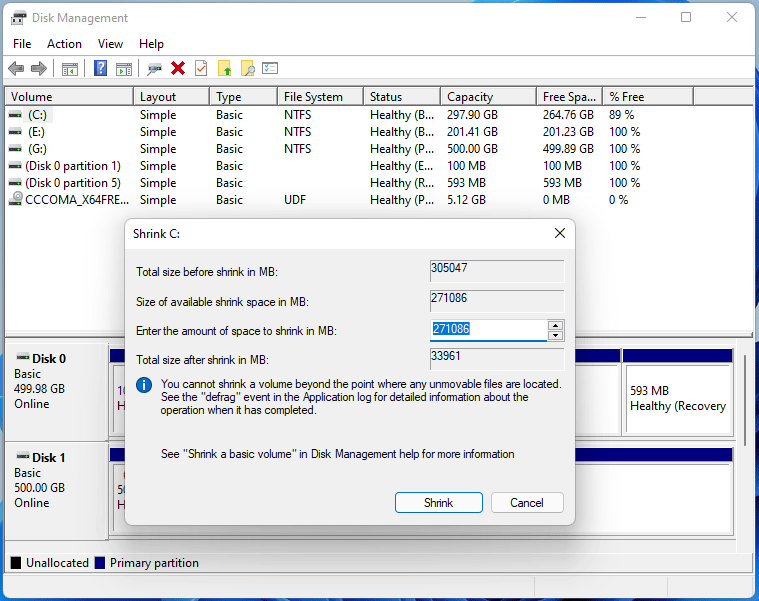Image resolution: width=759 pixels, height=601 pixels.
Task: Click the UDF file system cell
Action: coord(295,200)
